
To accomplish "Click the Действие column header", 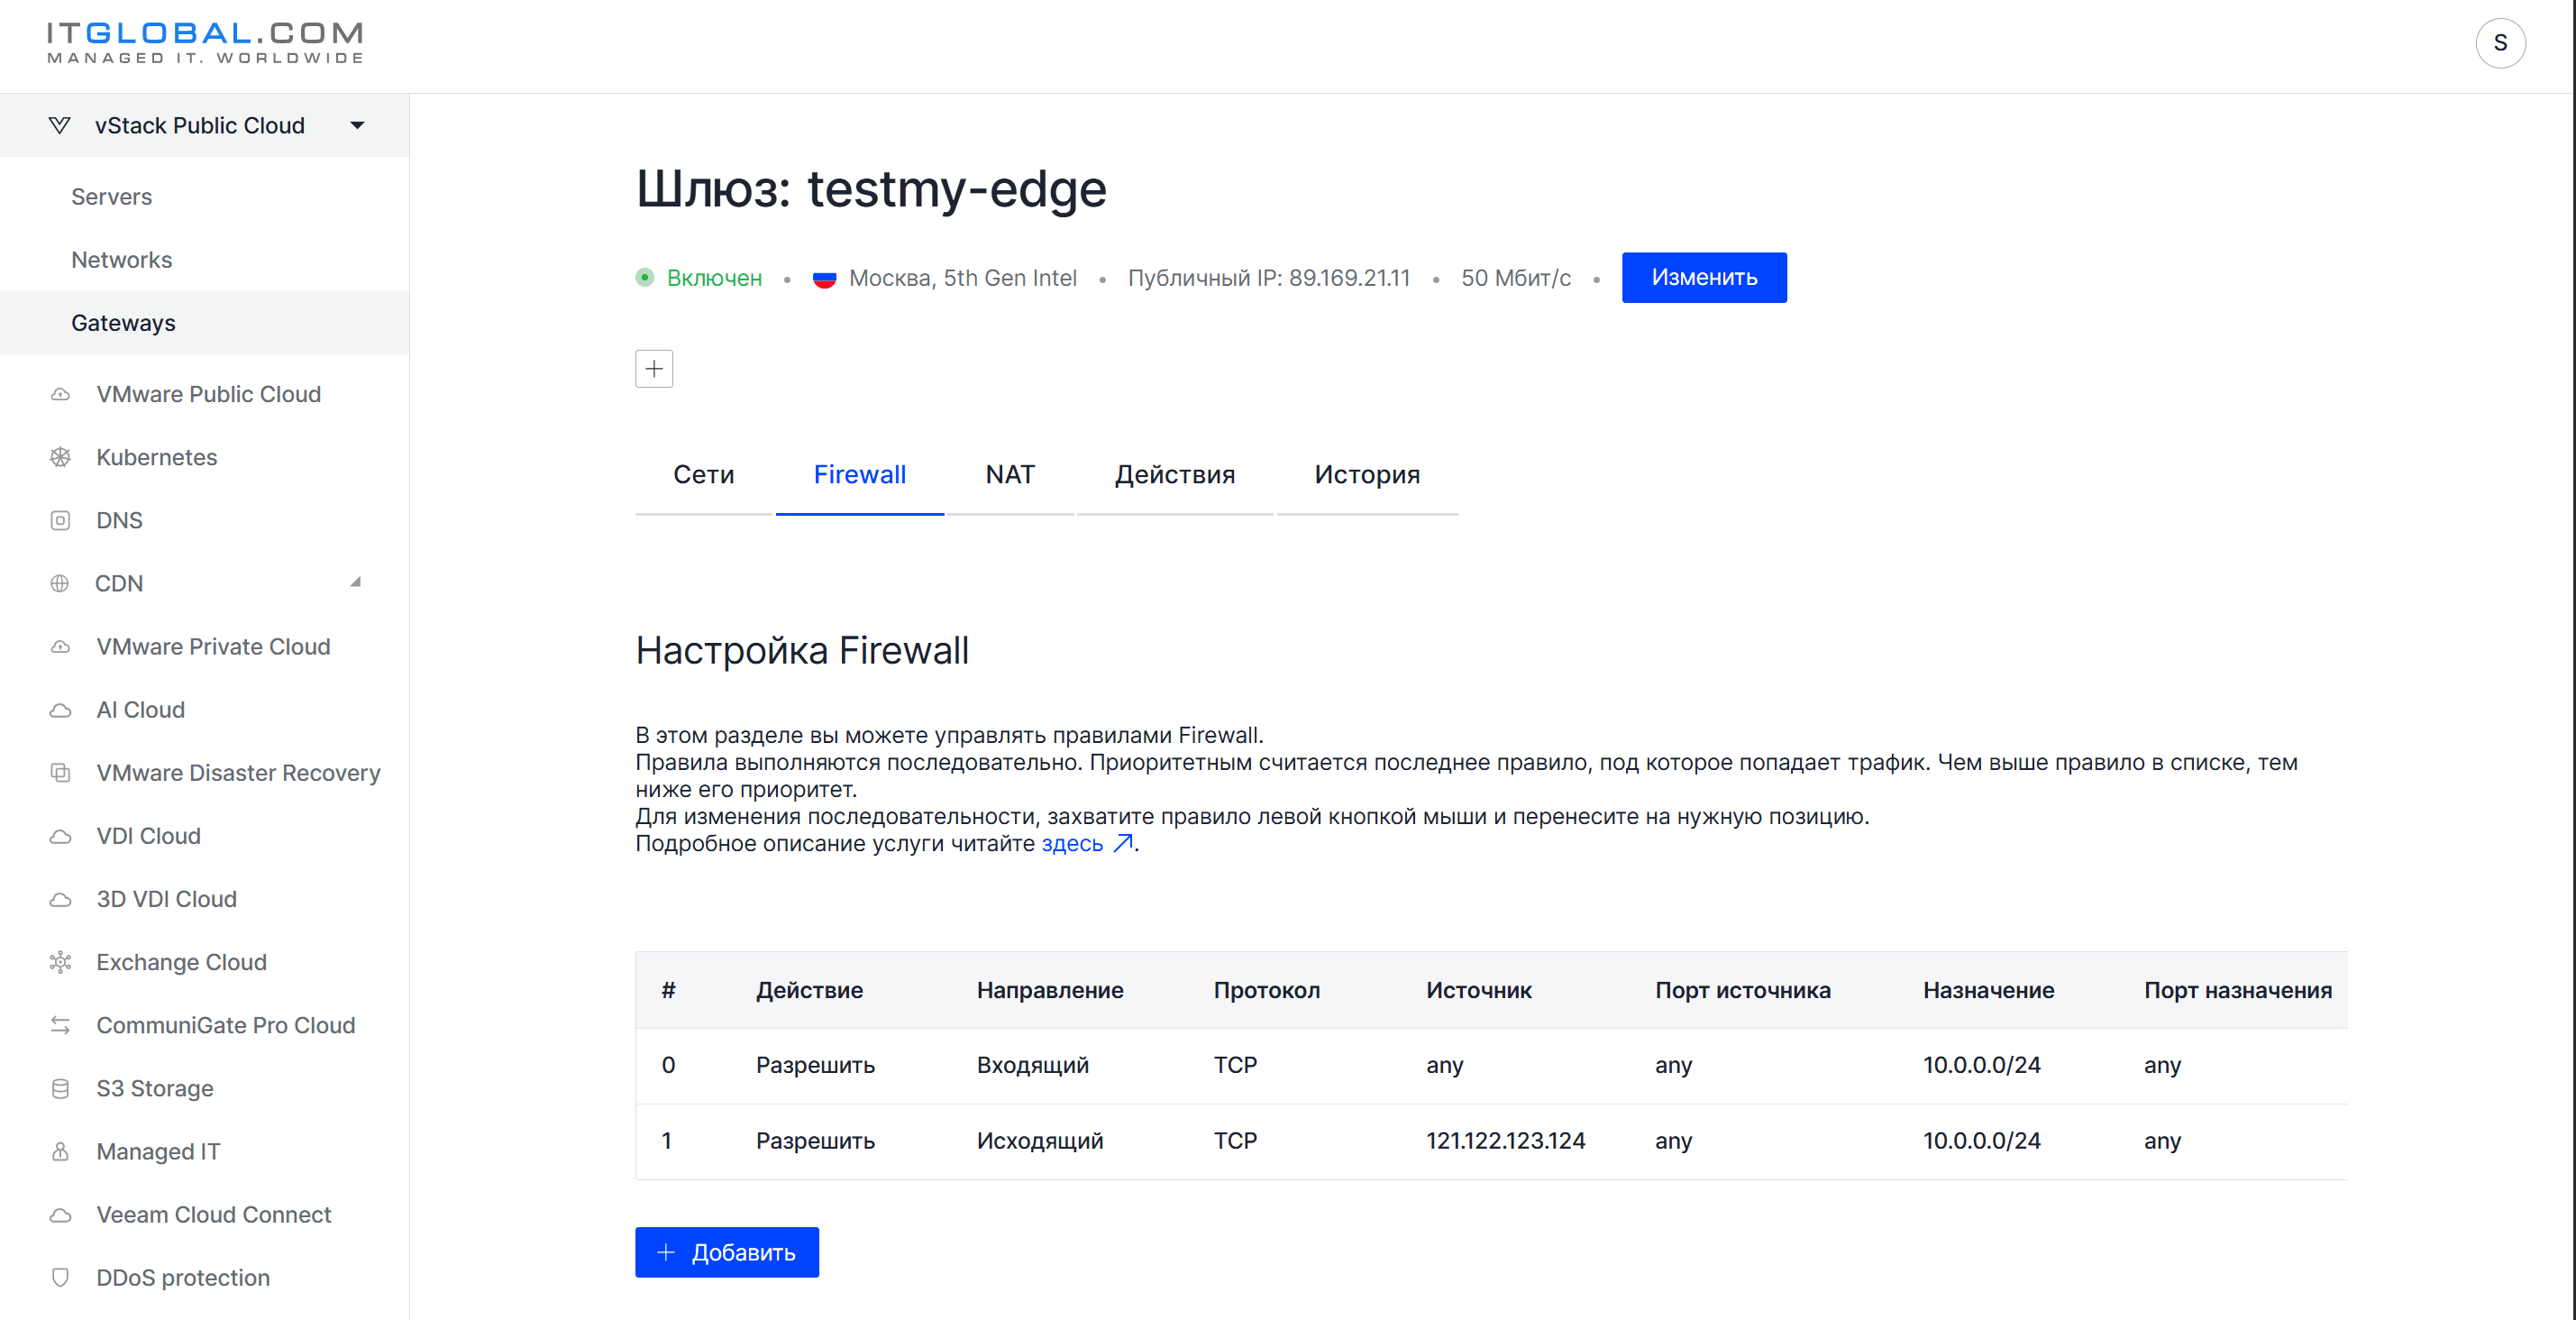I will click(x=809, y=991).
